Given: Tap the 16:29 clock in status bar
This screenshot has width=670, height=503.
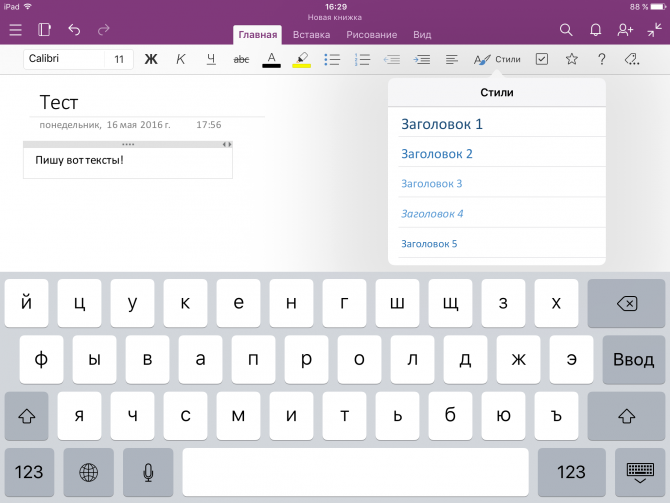Looking at the screenshot, I should (335, 7).
